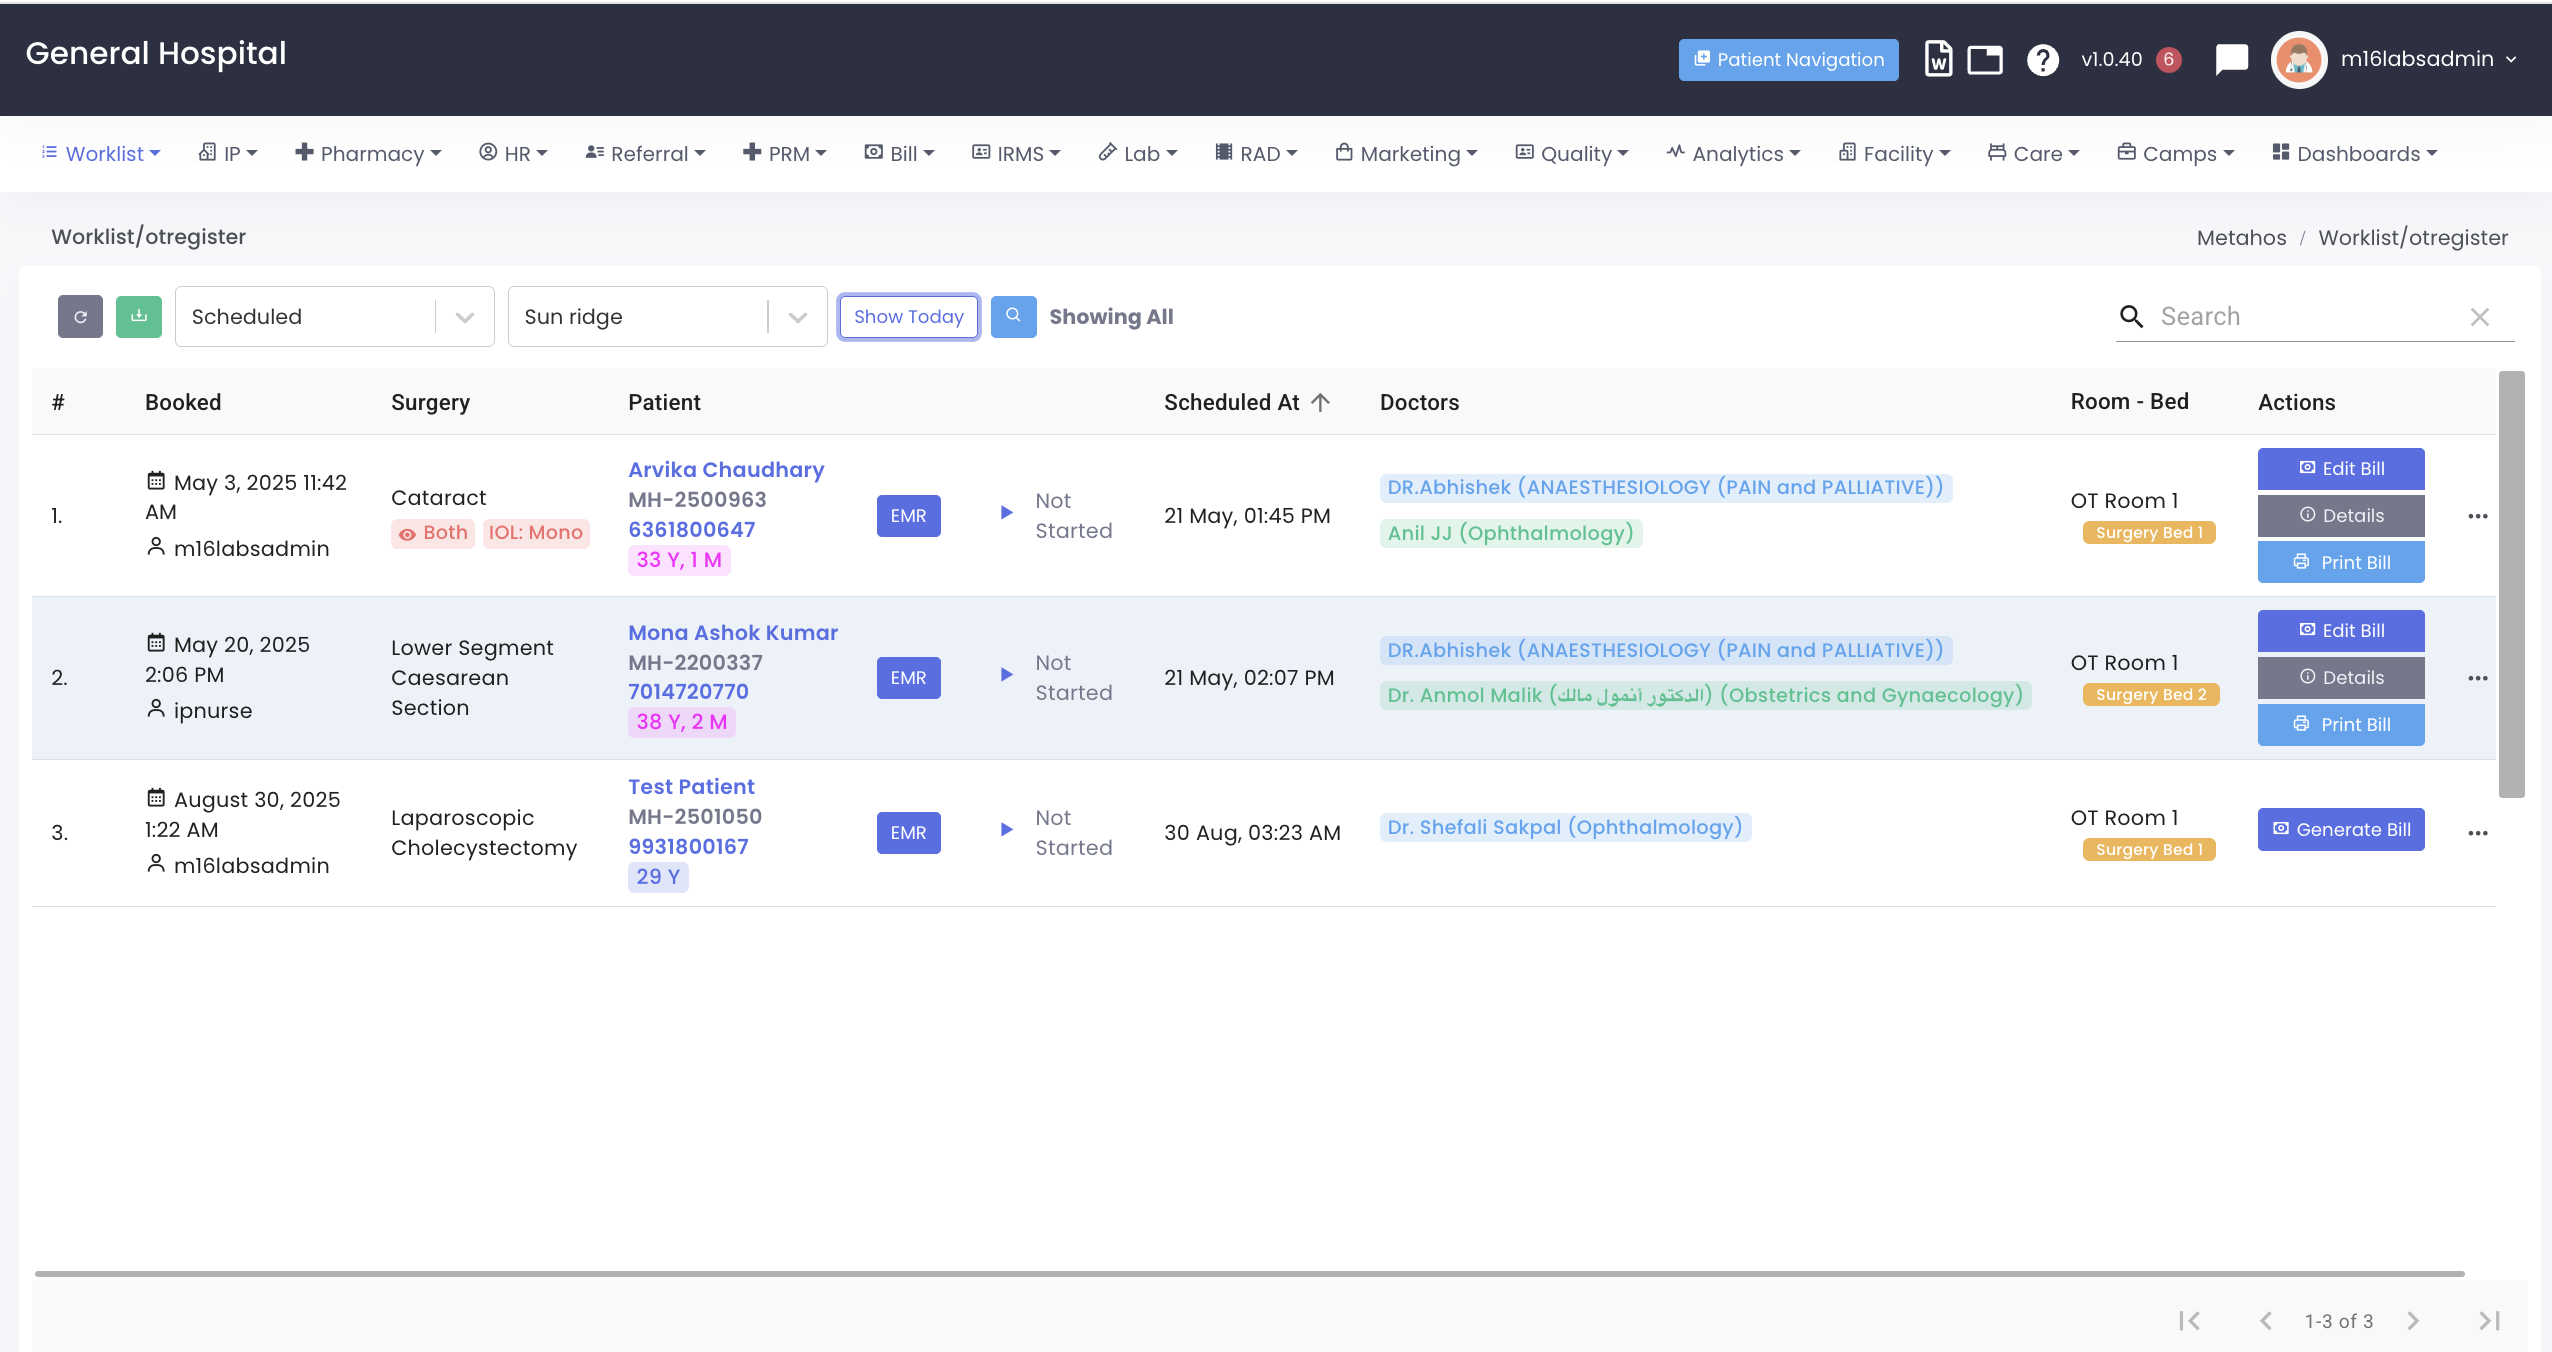Click the window panel icon in header
Image resolution: width=2552 pixels, height=1352 pixels.
click(1985, 60)
